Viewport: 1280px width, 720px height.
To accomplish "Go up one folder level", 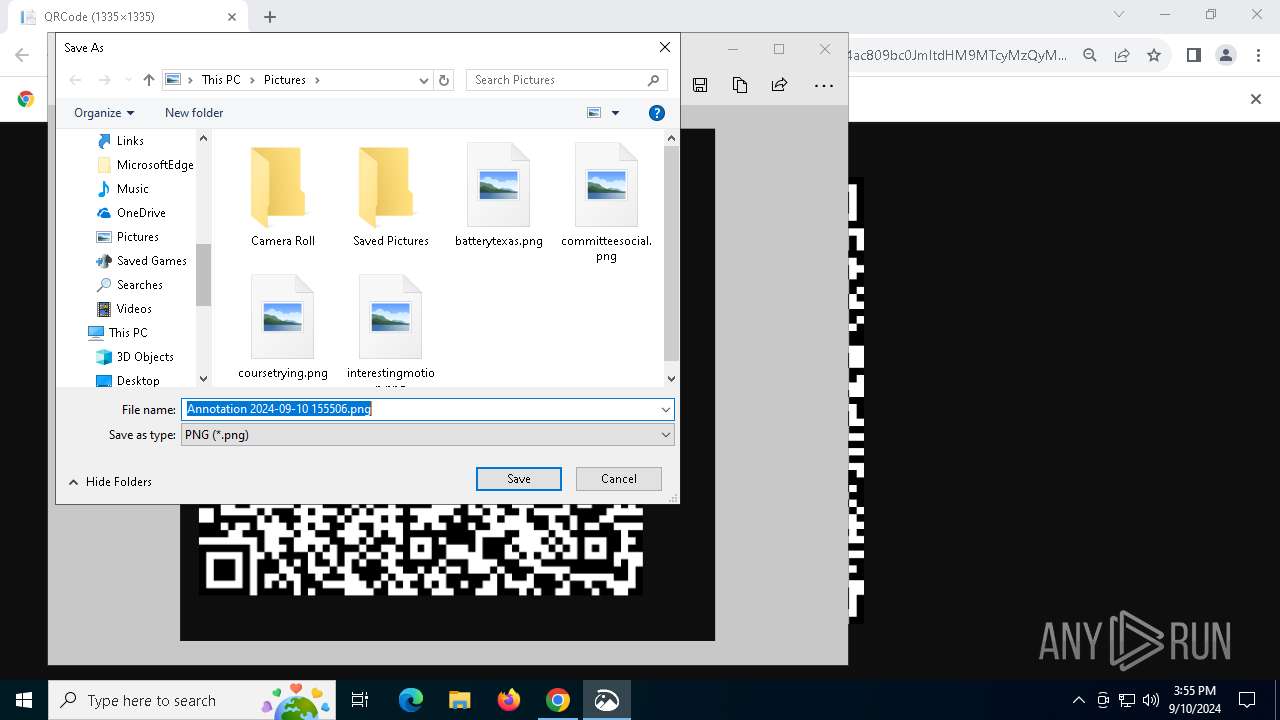I will 149,80.
